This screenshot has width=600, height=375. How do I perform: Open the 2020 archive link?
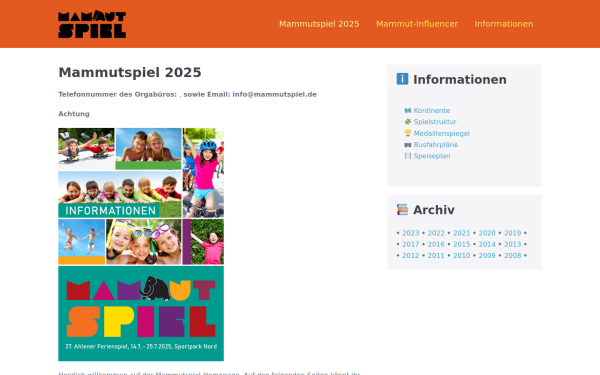(487, 233)
